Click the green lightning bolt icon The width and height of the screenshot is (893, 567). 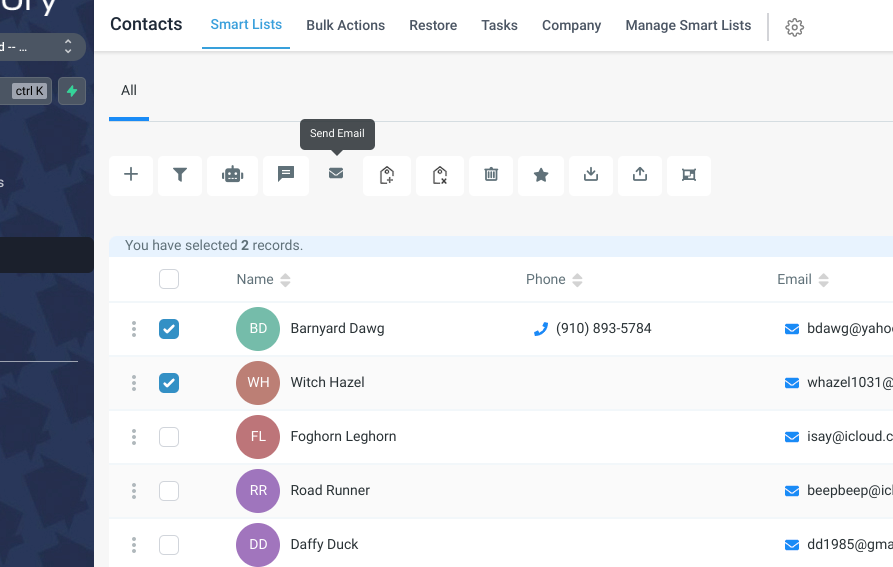[72, 91]
